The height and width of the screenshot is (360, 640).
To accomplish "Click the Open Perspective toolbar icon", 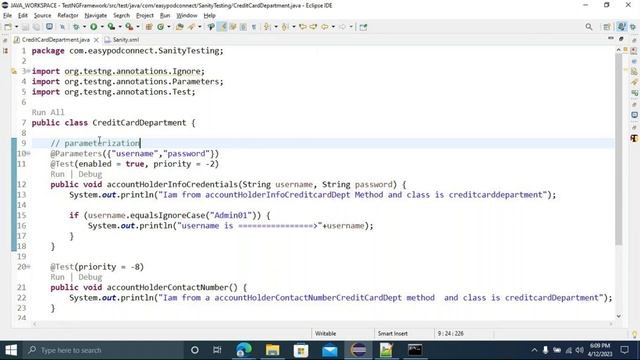I will point(607,27).
